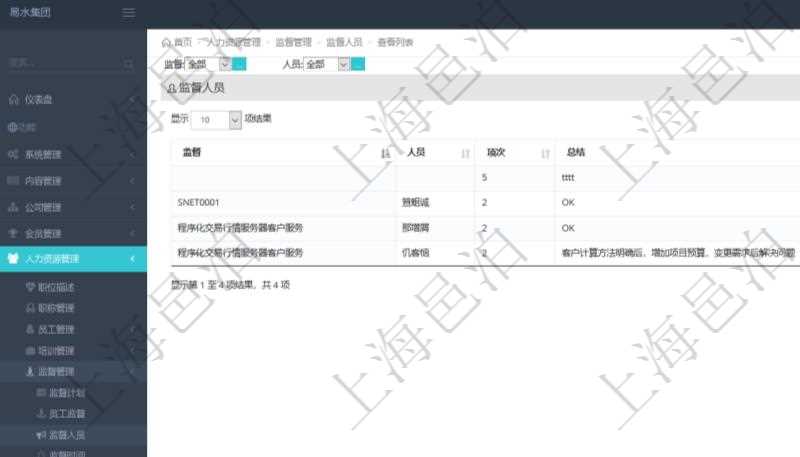Expand the 会员管理 menu chevron
This screenshot has width=800, height=457.
point(132,234)
